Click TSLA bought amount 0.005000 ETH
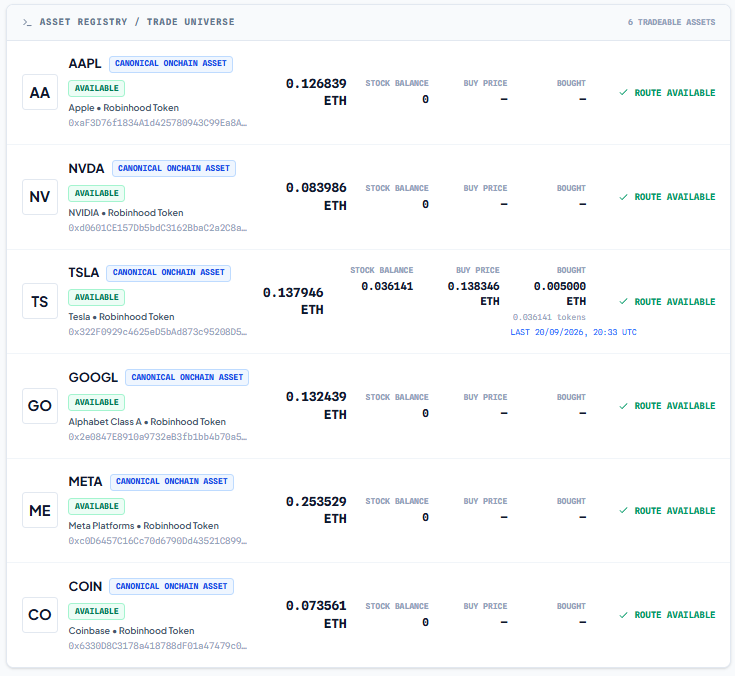The width and height of the screenshot is (735, 676). 560,293
